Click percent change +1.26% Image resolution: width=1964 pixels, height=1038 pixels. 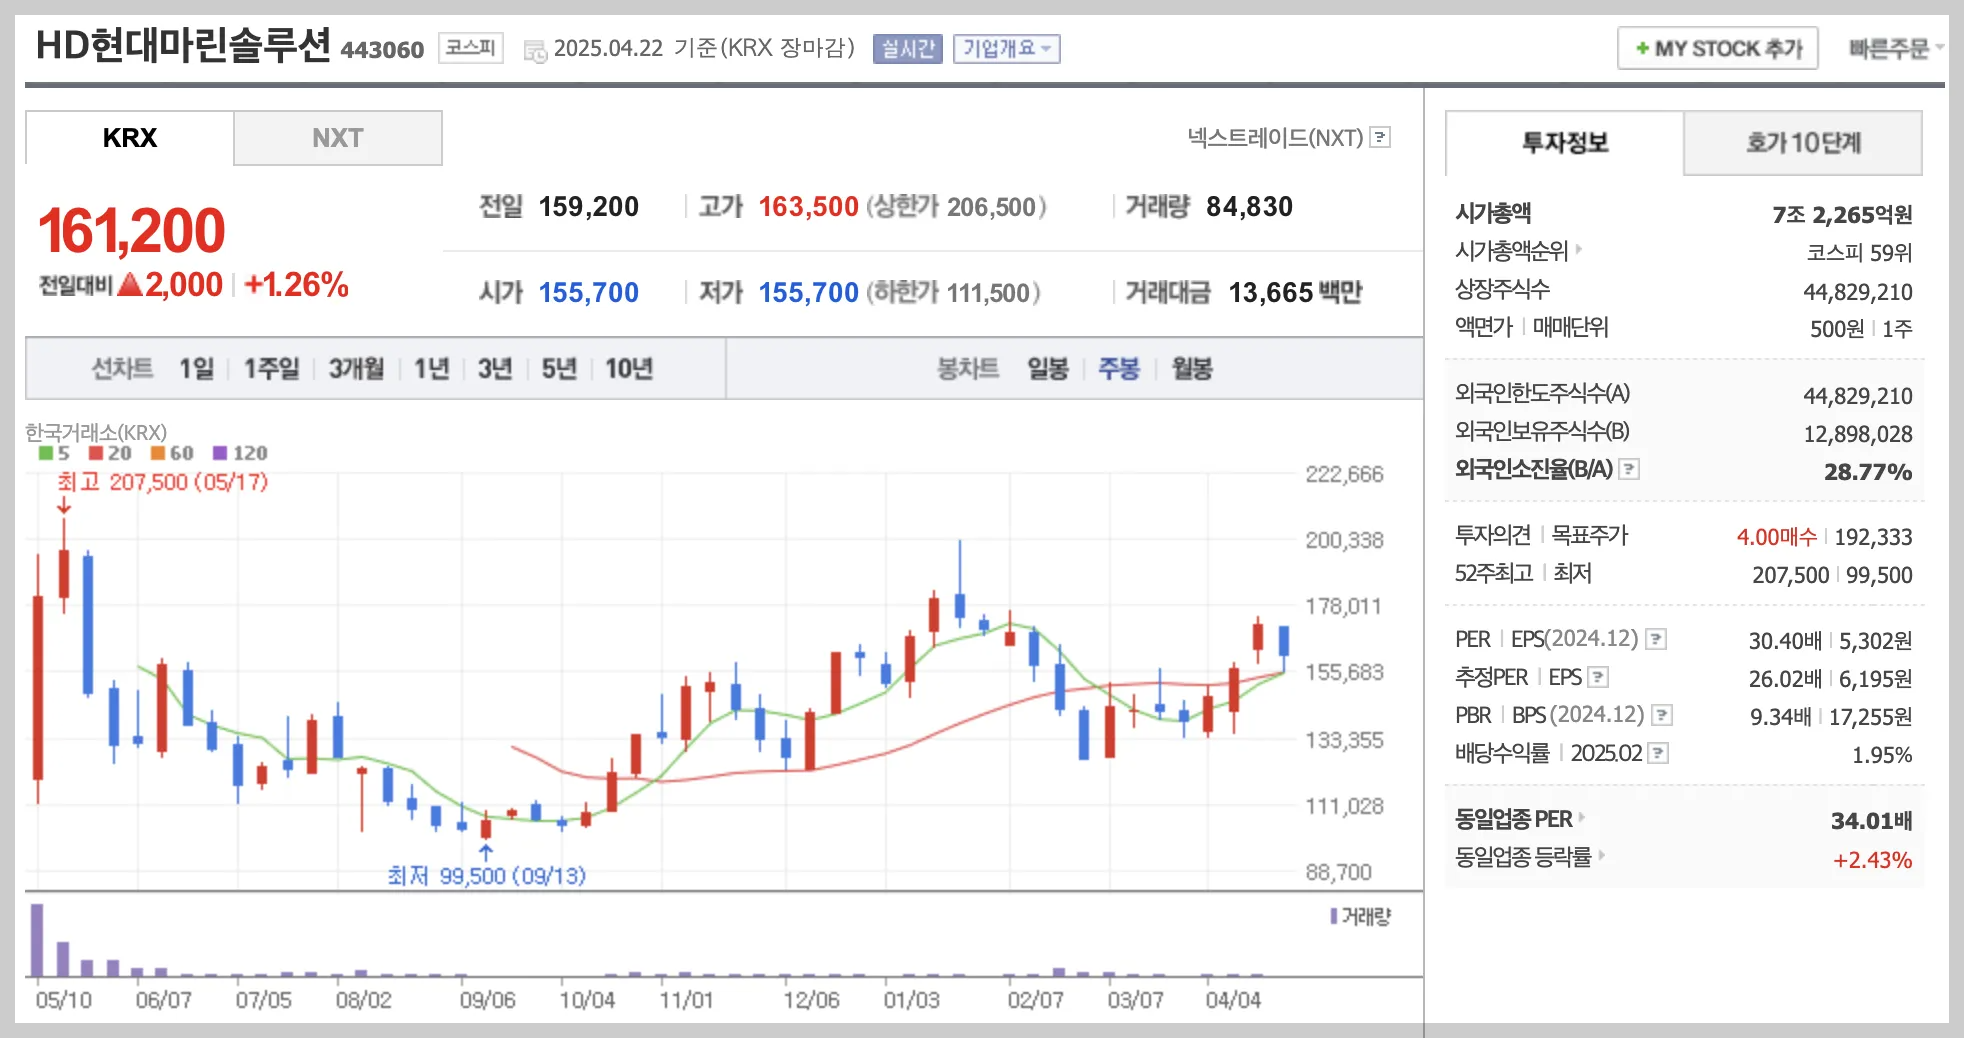coord(296,285)
